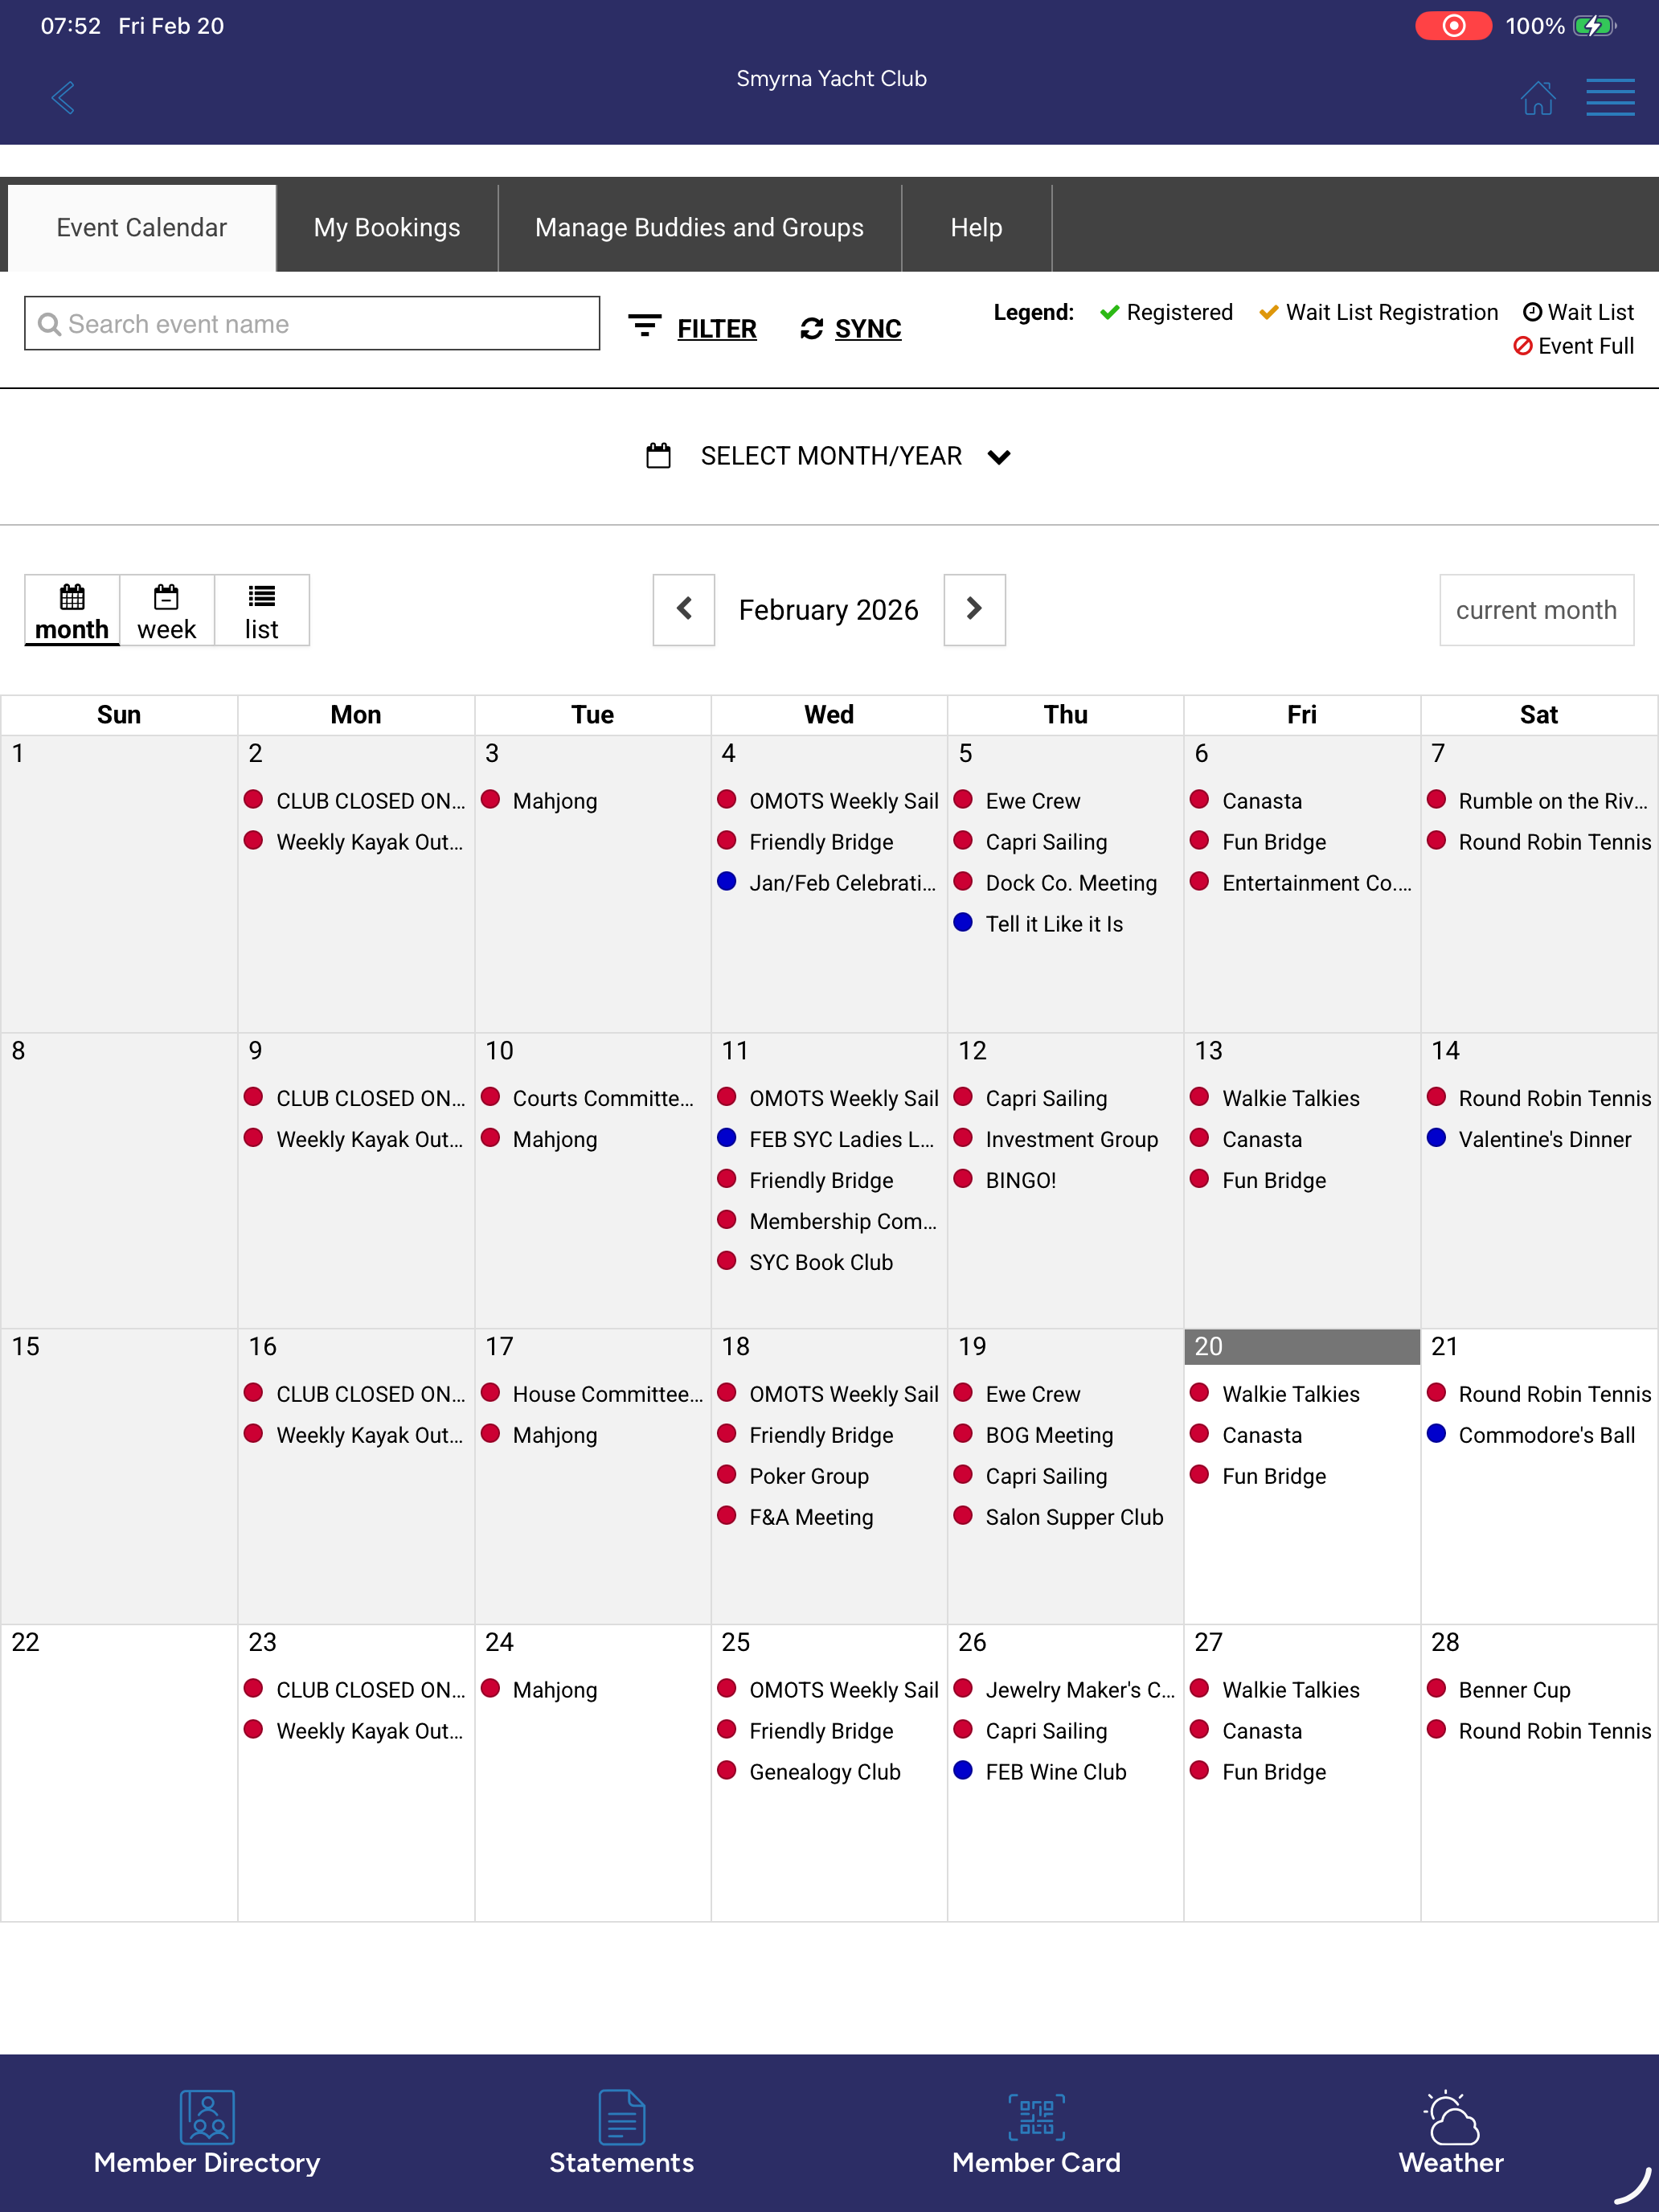The height and width of the screenshot is (2212, 1659).
Task: Open Manage Buddies and Groups tab
Action: pos(699,227)
